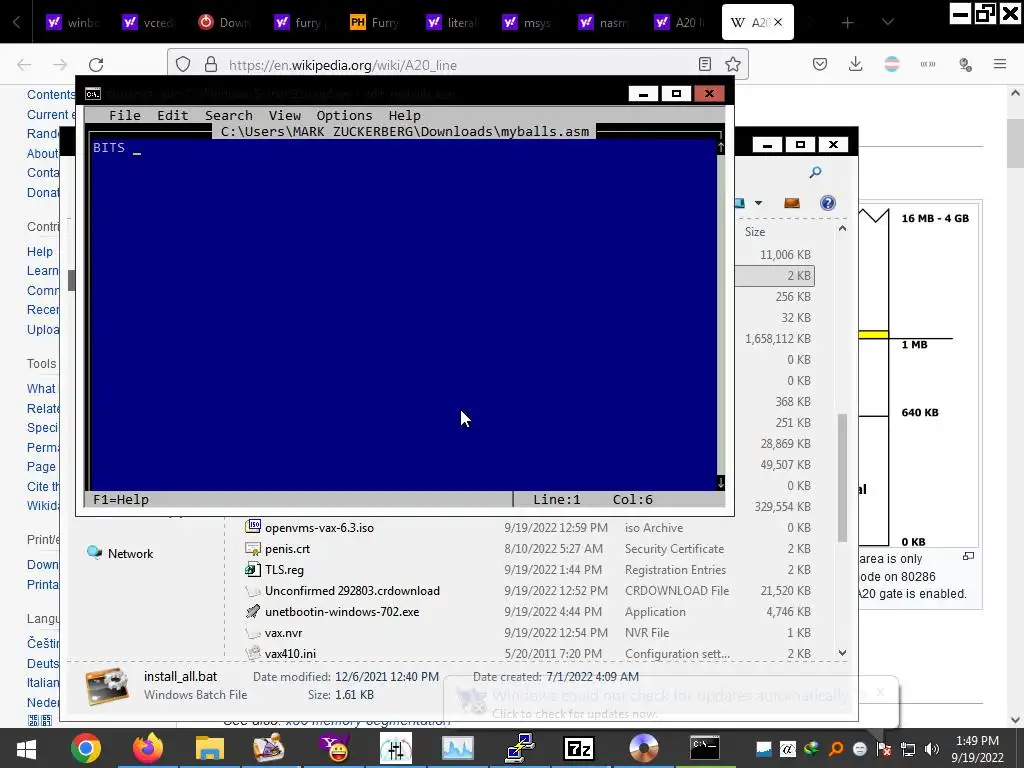
Task: Click the Firefox back arrow button
Action: (24, 64)
